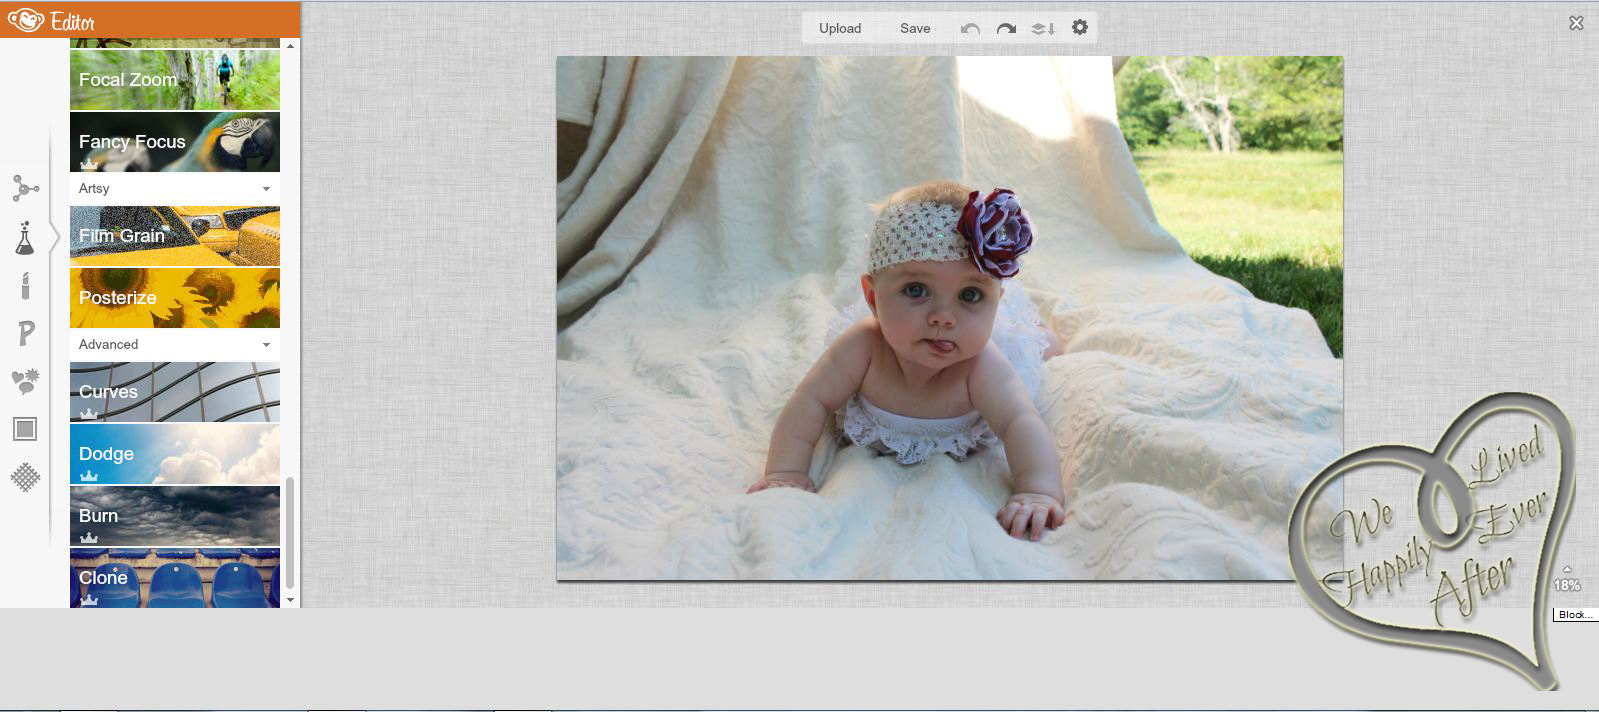Collapse the Artsy effects section

[x=175, y=188]
